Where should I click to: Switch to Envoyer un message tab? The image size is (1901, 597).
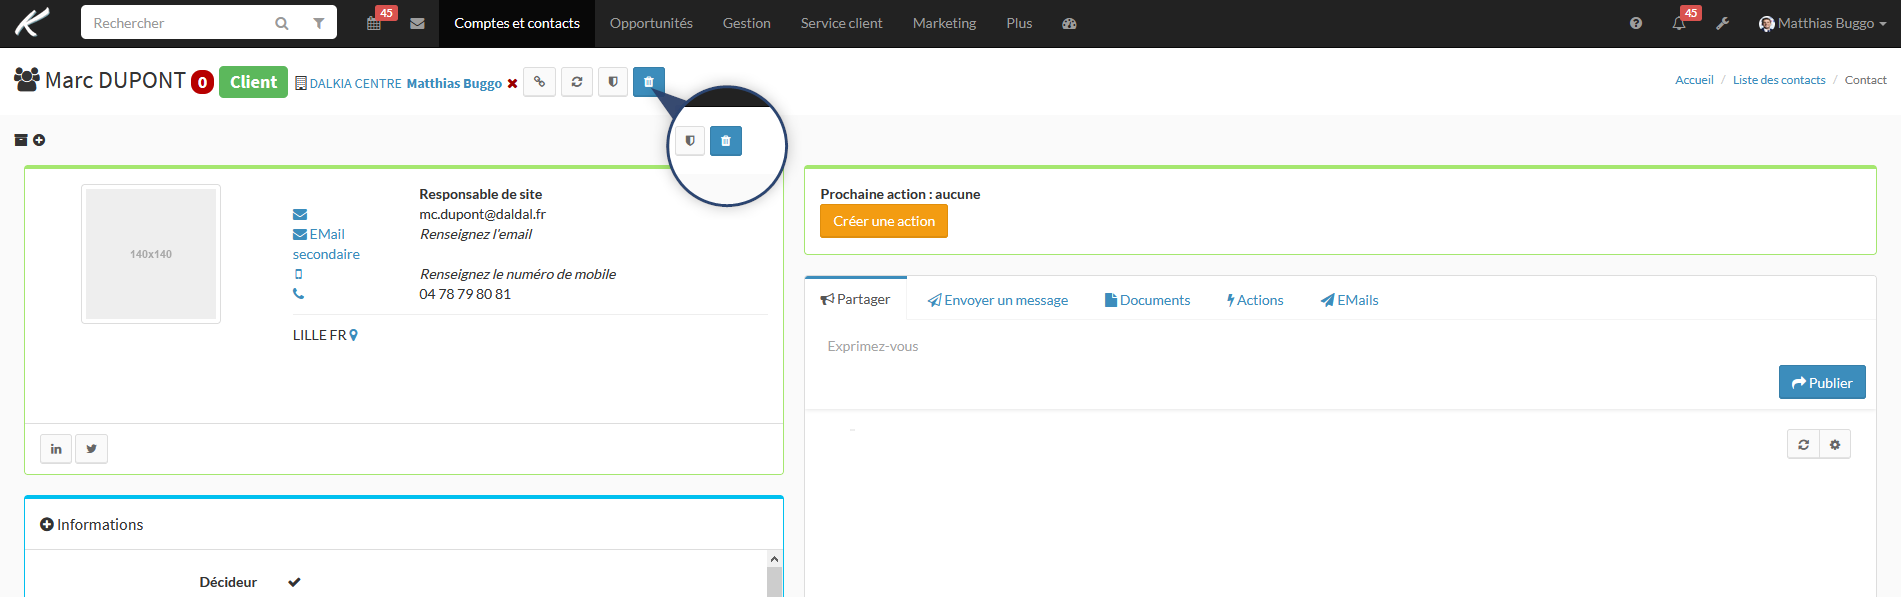point(998,300)
